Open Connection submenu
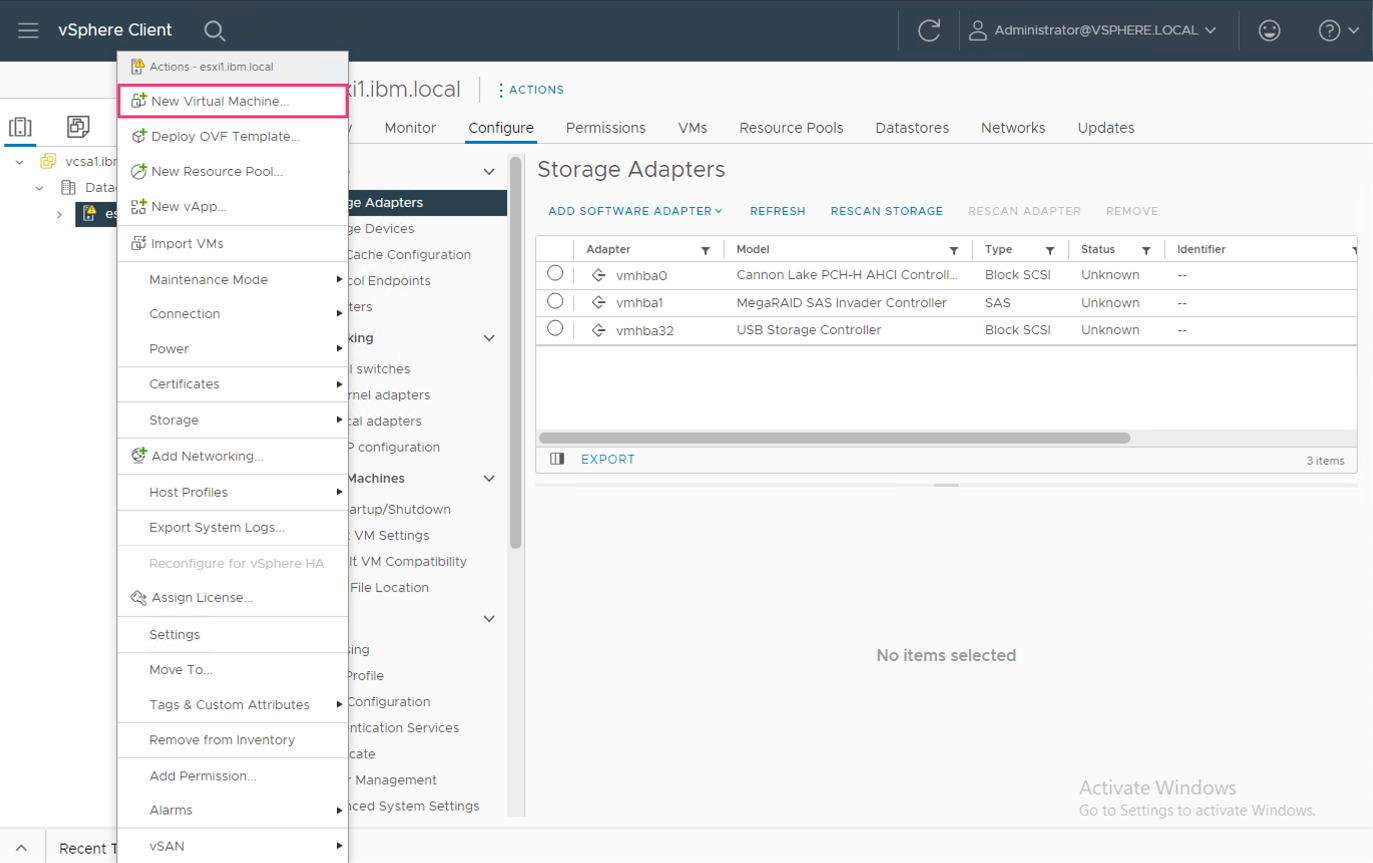Screen dimensions: 1373x863 pyautogui.click(x=233, y=313)
